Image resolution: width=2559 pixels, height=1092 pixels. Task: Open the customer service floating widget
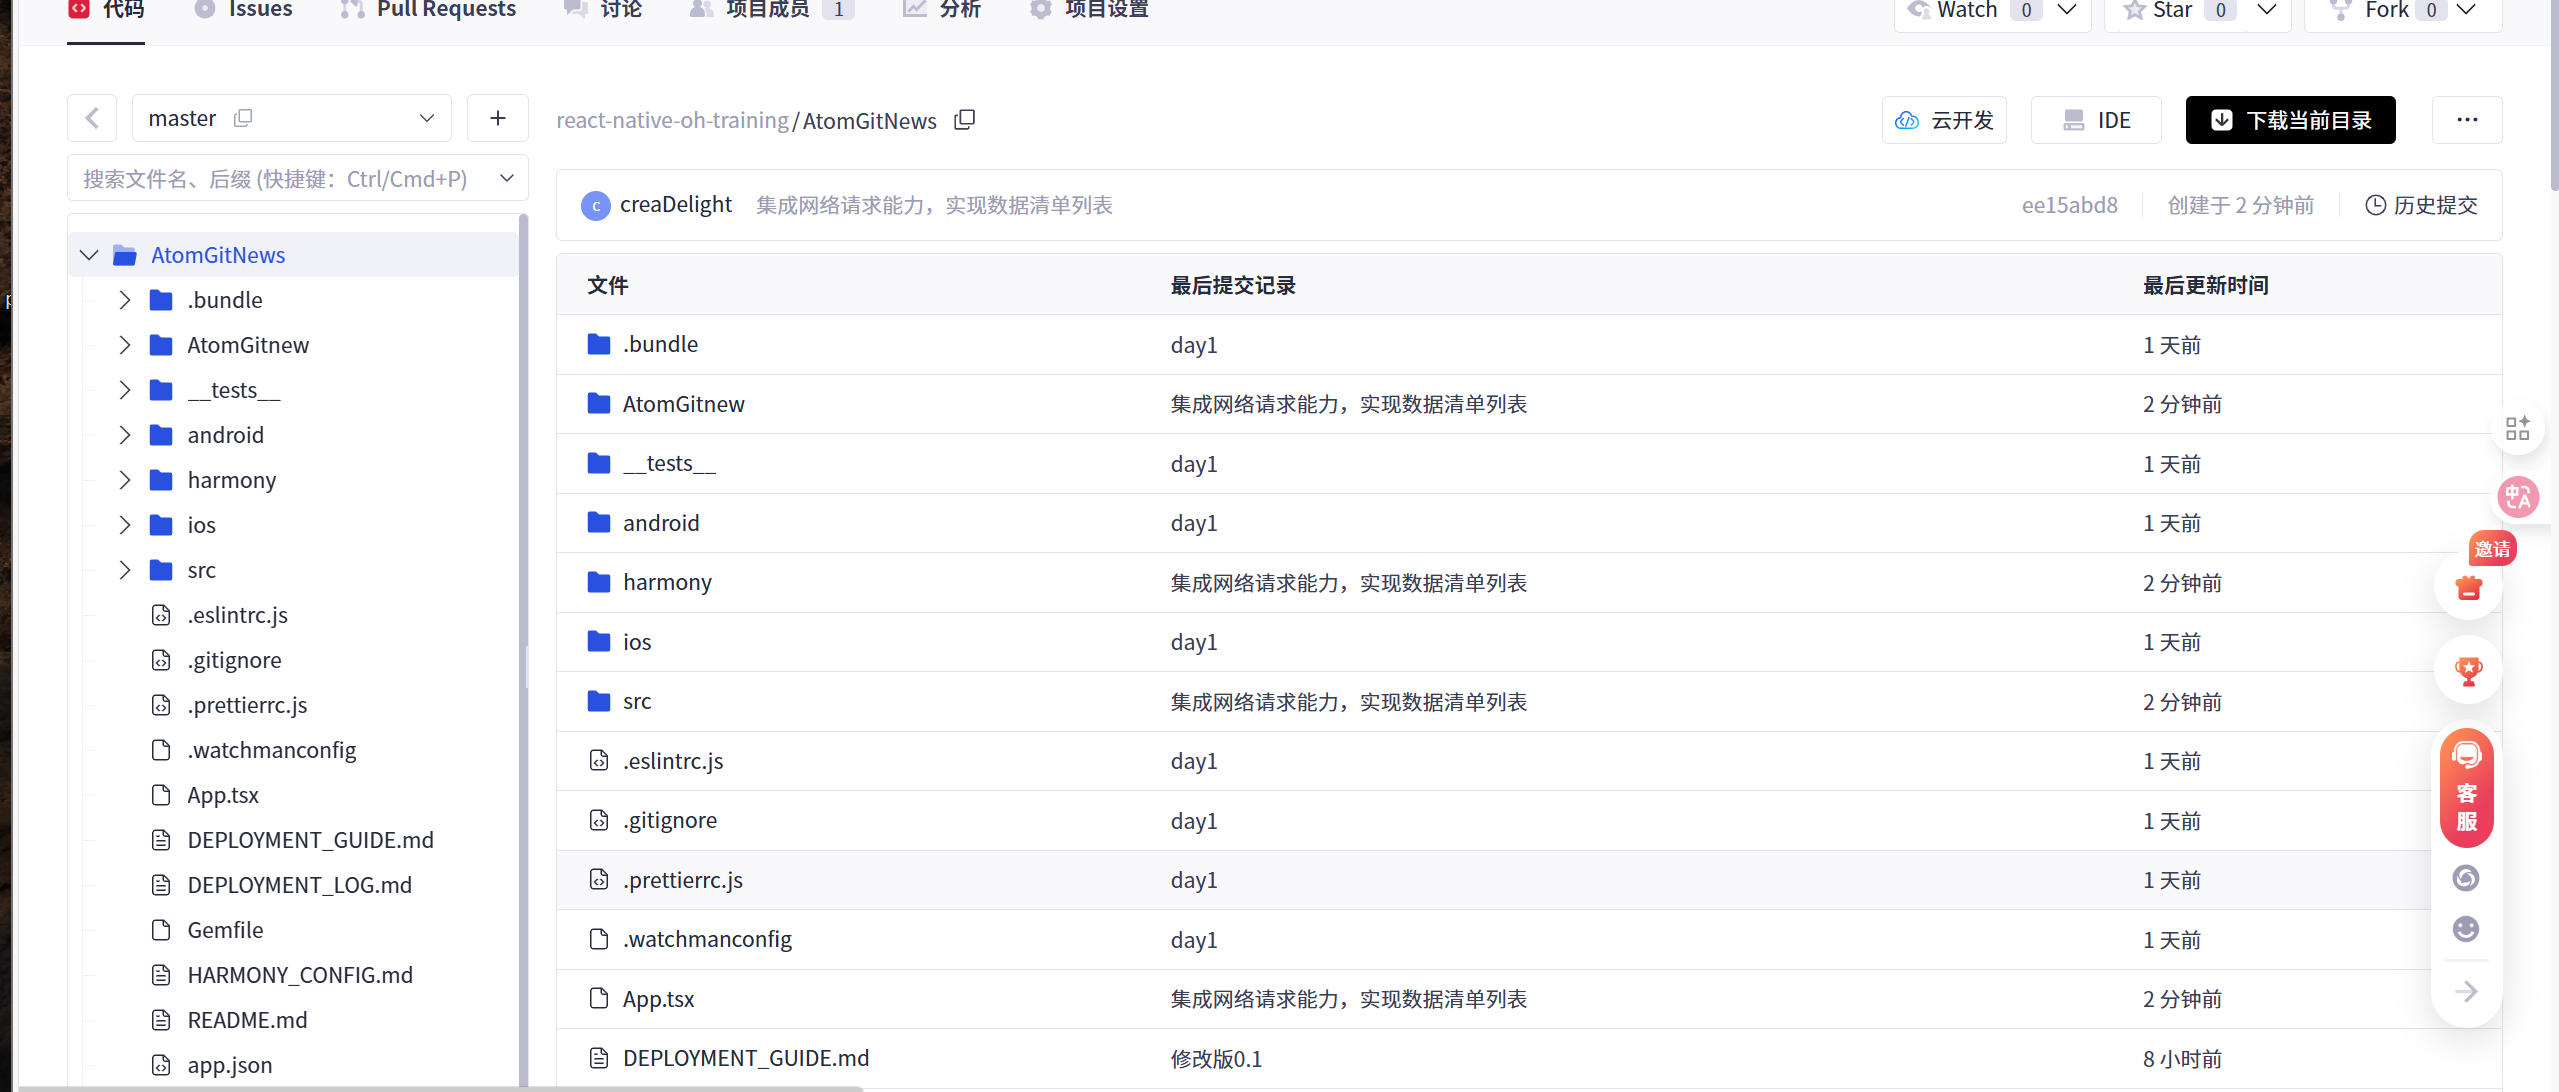[x=2466, y=789]
